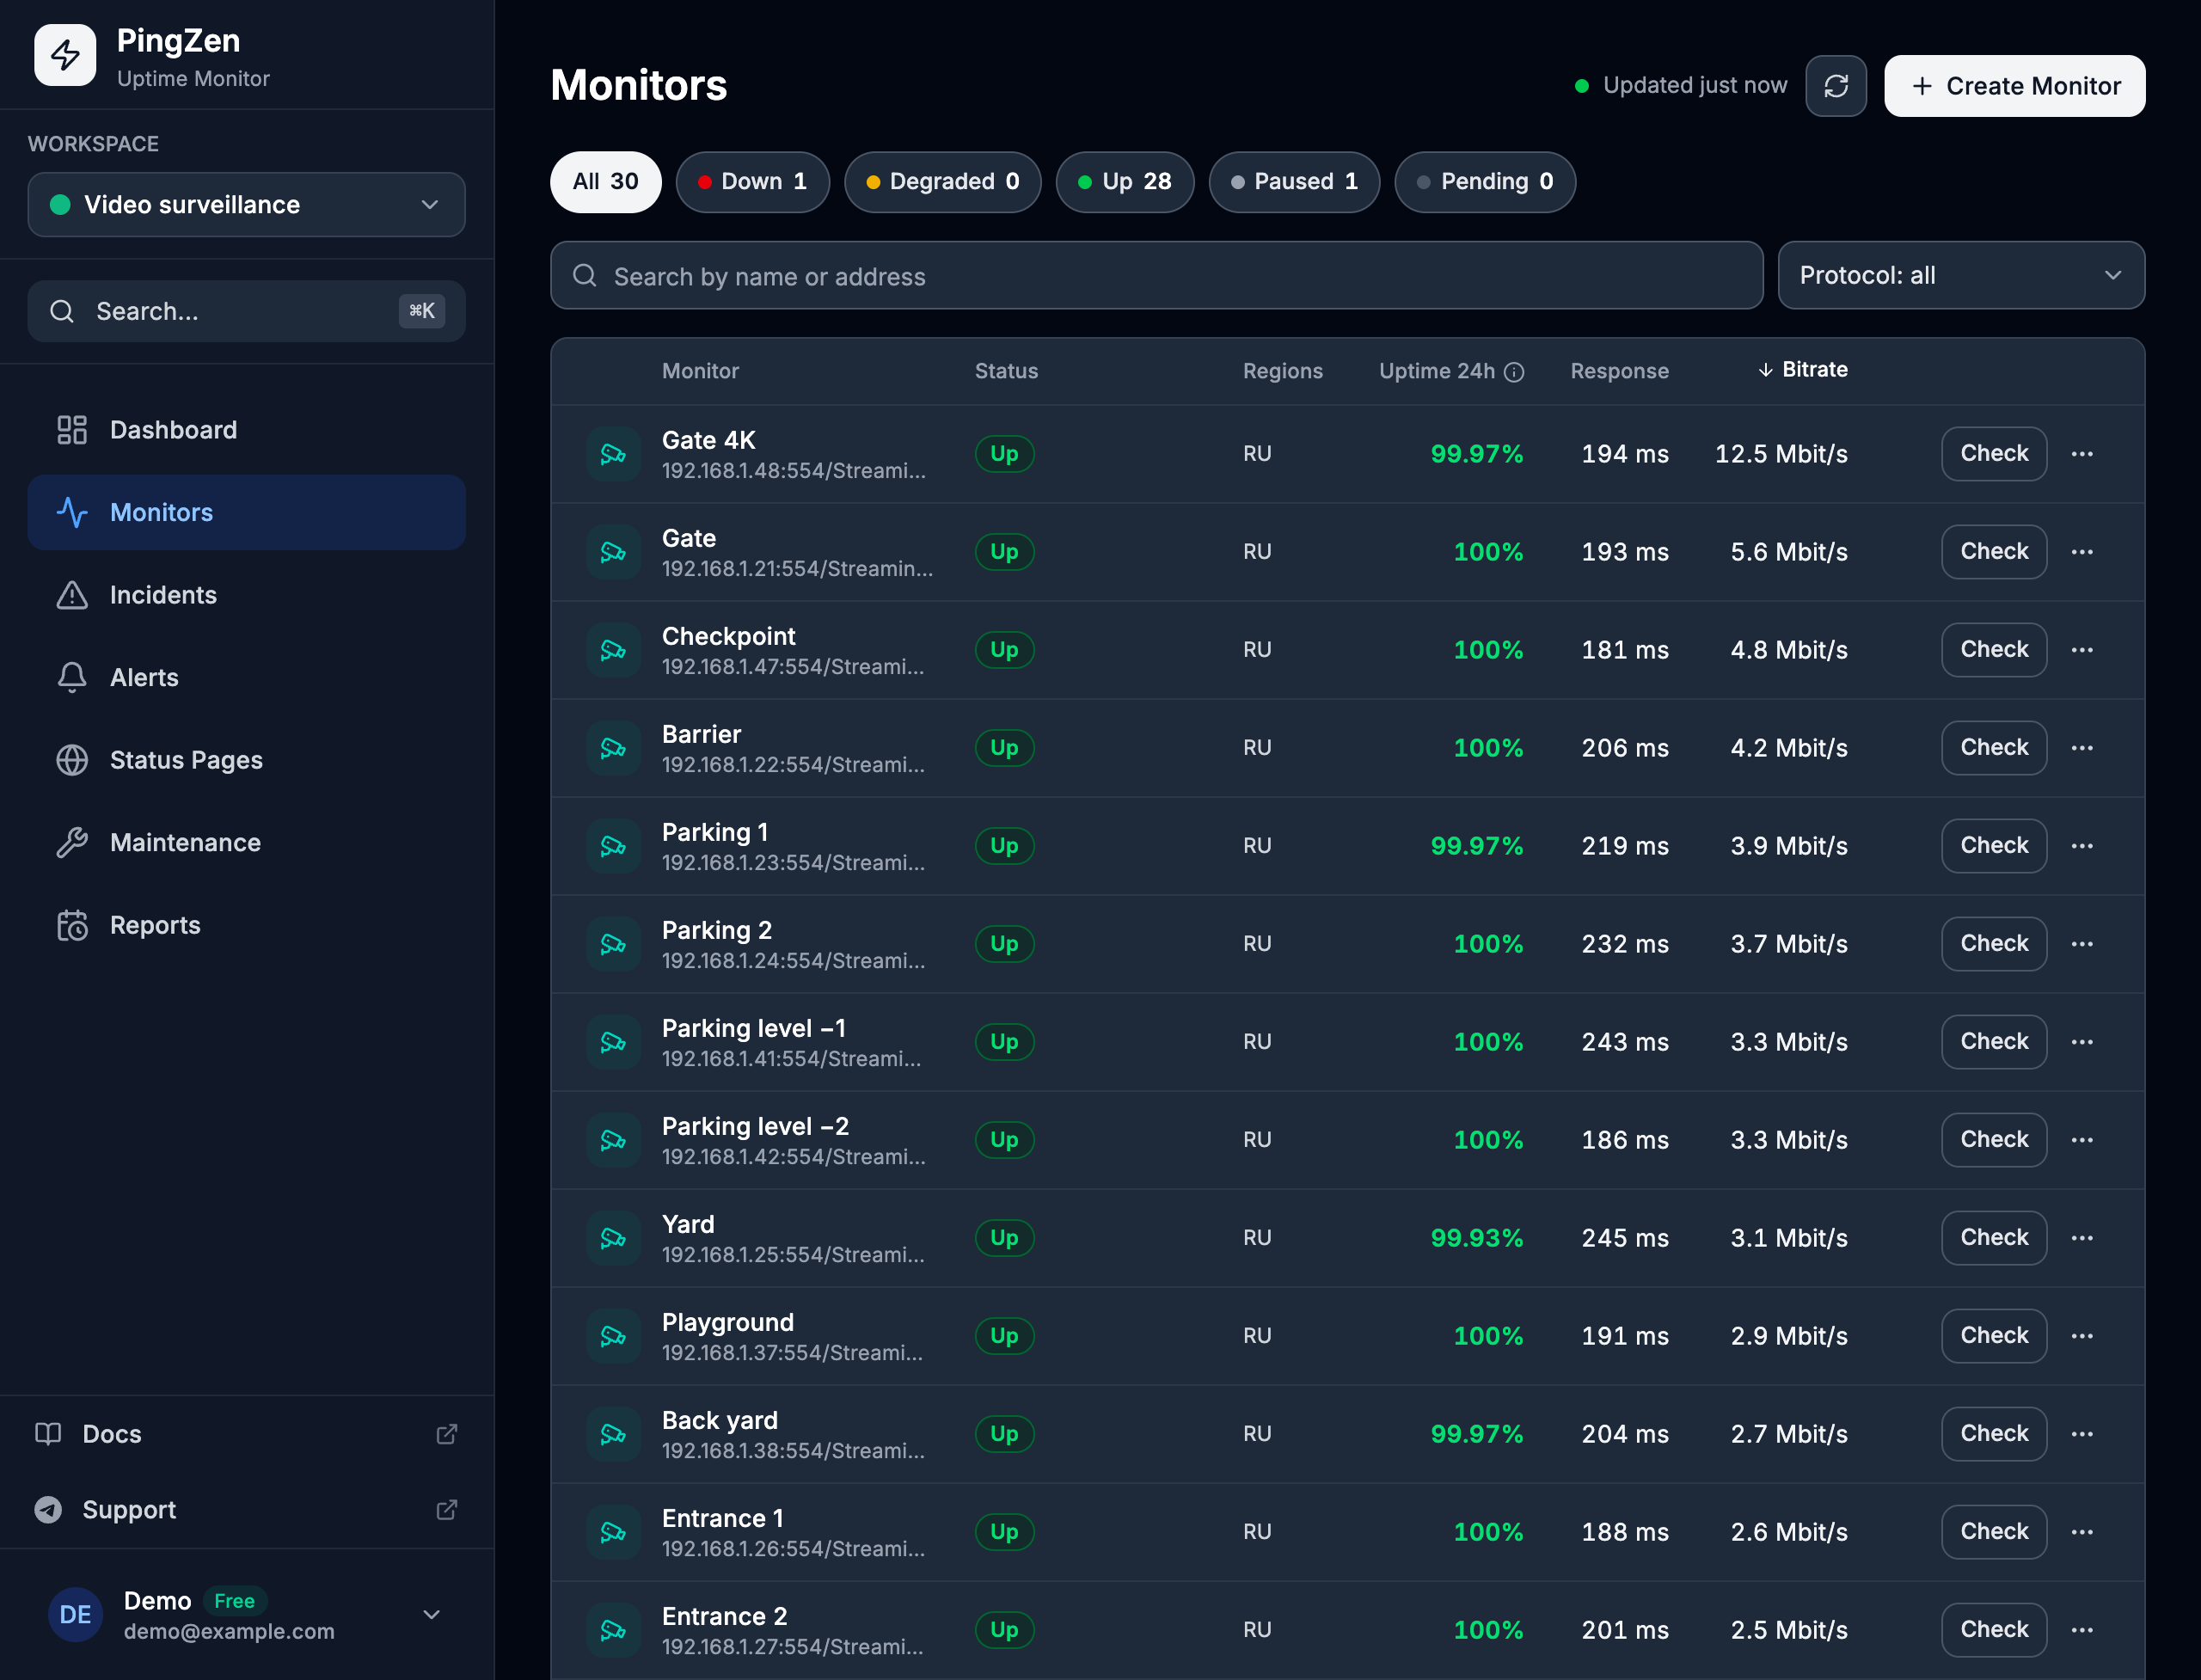2201x1680 pixels.
Task: Filter monitors by Down status
Action: (753, 182)
